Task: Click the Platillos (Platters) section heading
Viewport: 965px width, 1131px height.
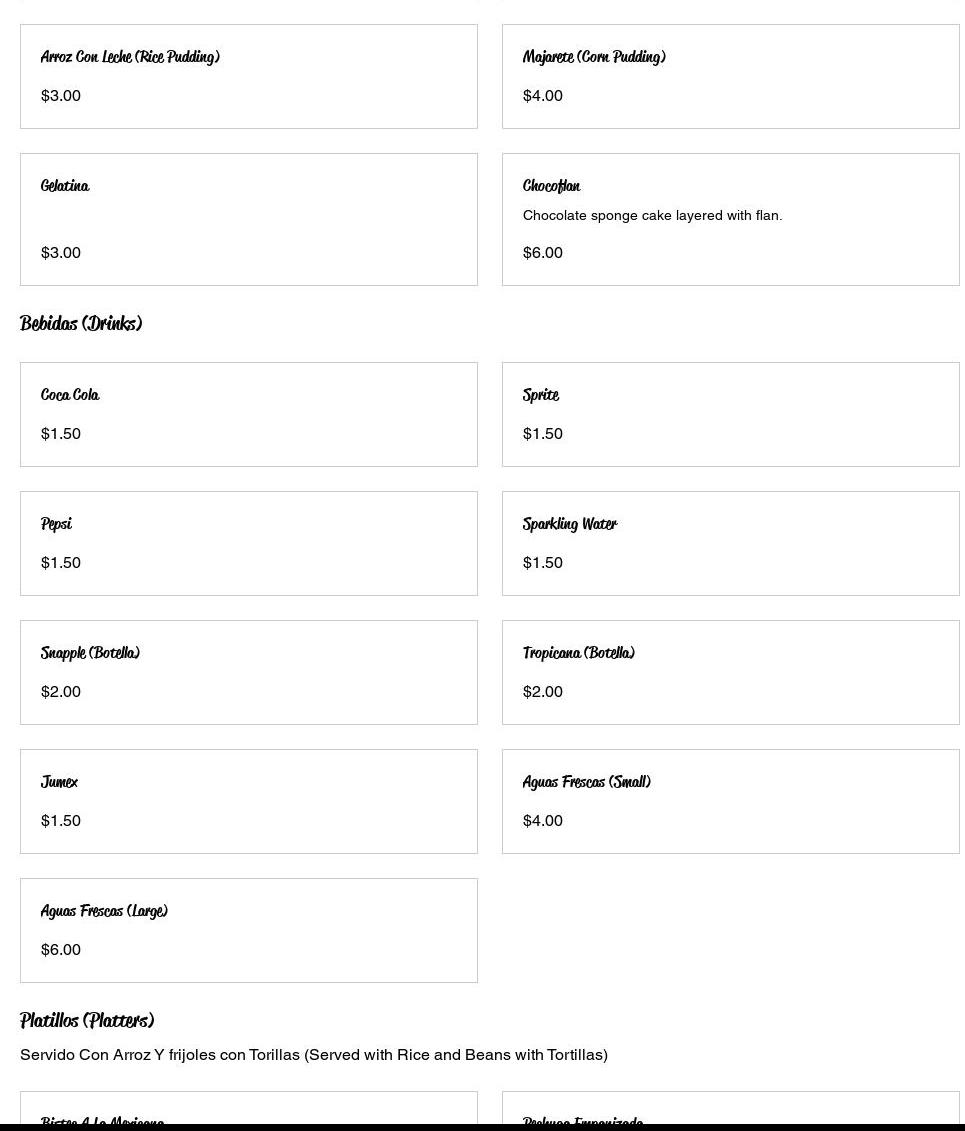Action: pyautogui.click(x=87, y=1021)
